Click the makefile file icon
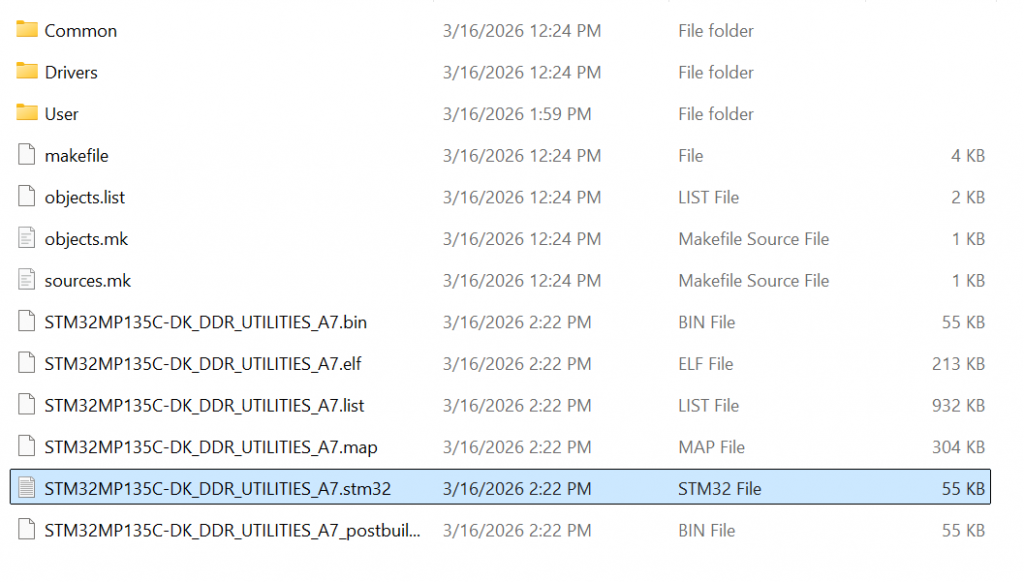The height and width of the screenshot is (582, 1024). [27, 156]
